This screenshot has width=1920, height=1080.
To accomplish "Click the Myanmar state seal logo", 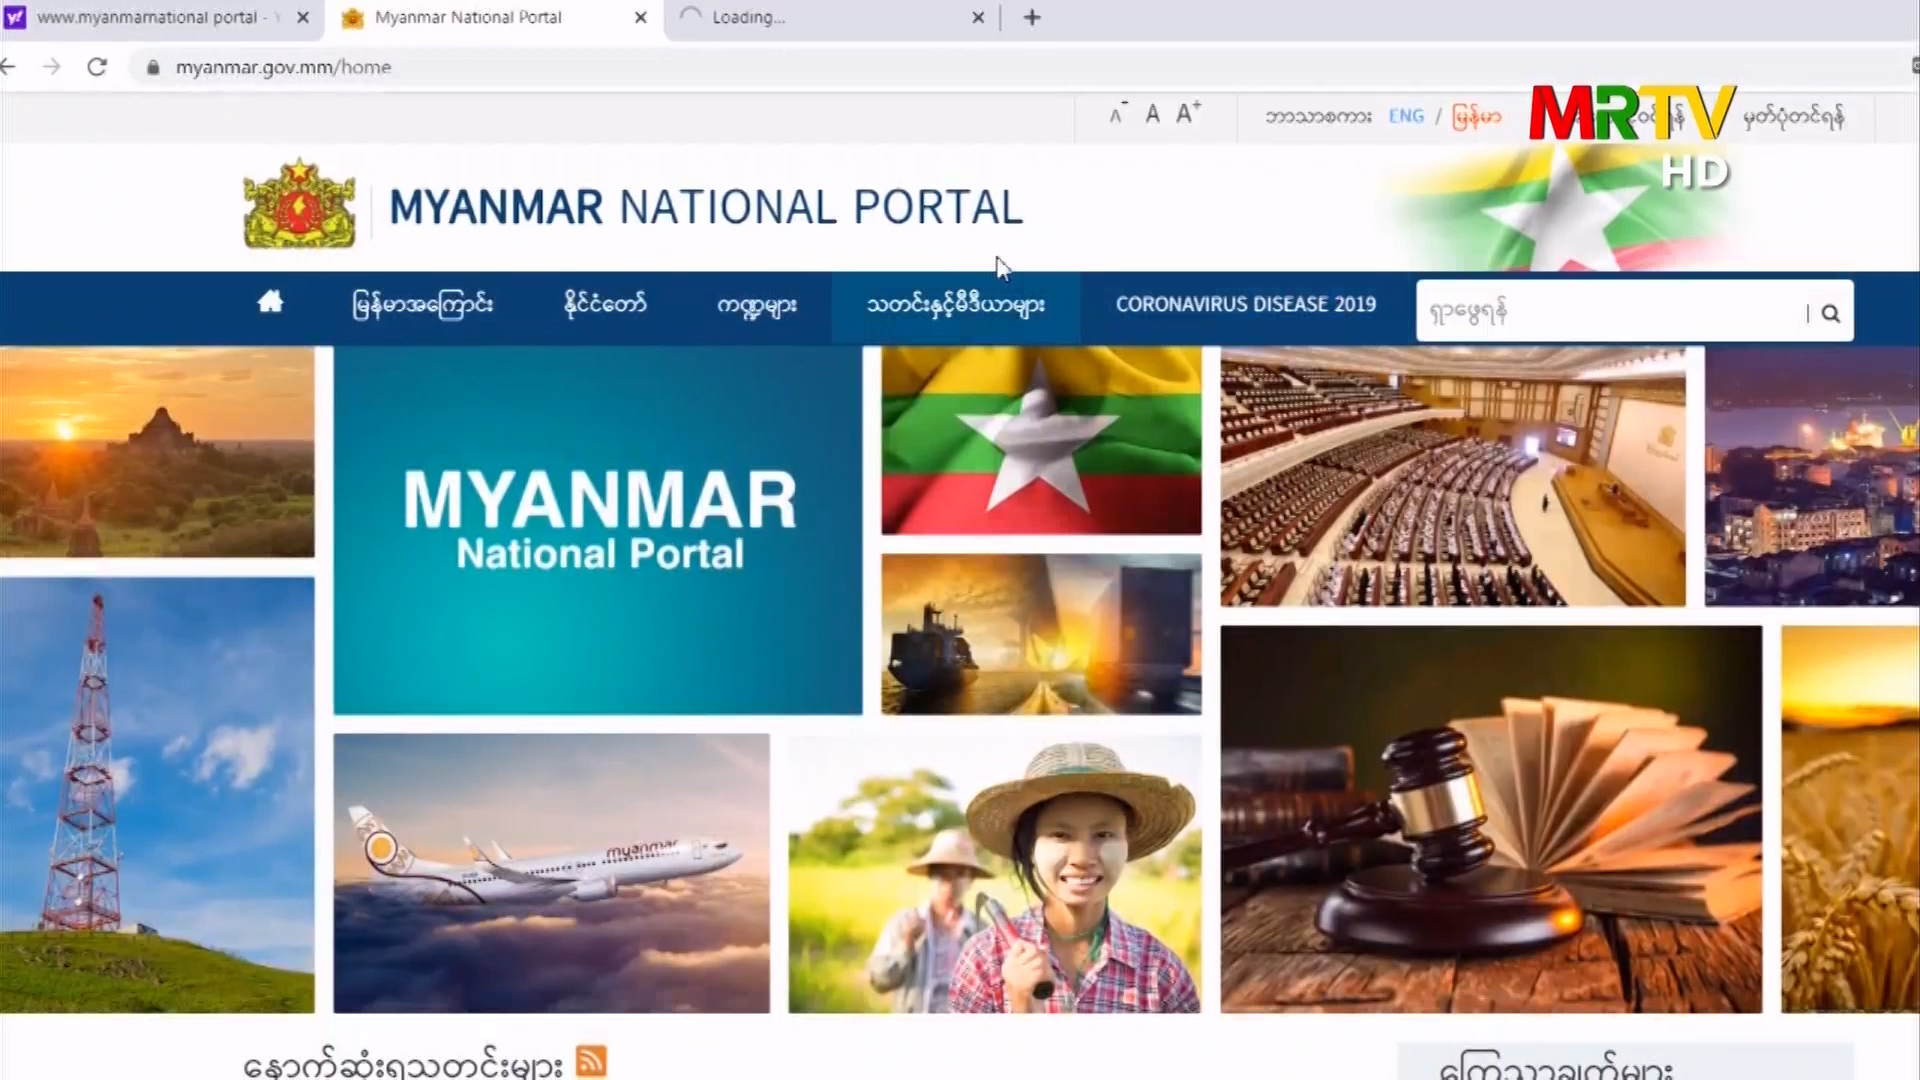I will tap(297, 204).
